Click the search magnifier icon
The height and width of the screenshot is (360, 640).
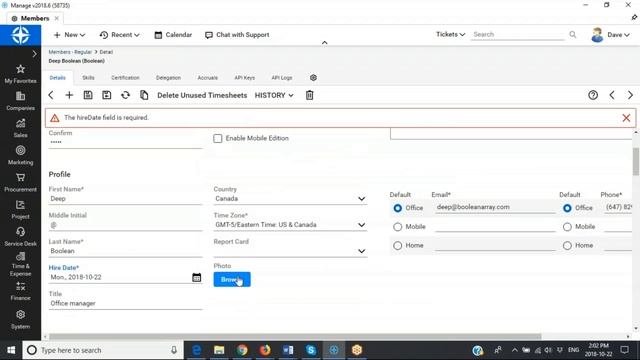pos(573,35)
